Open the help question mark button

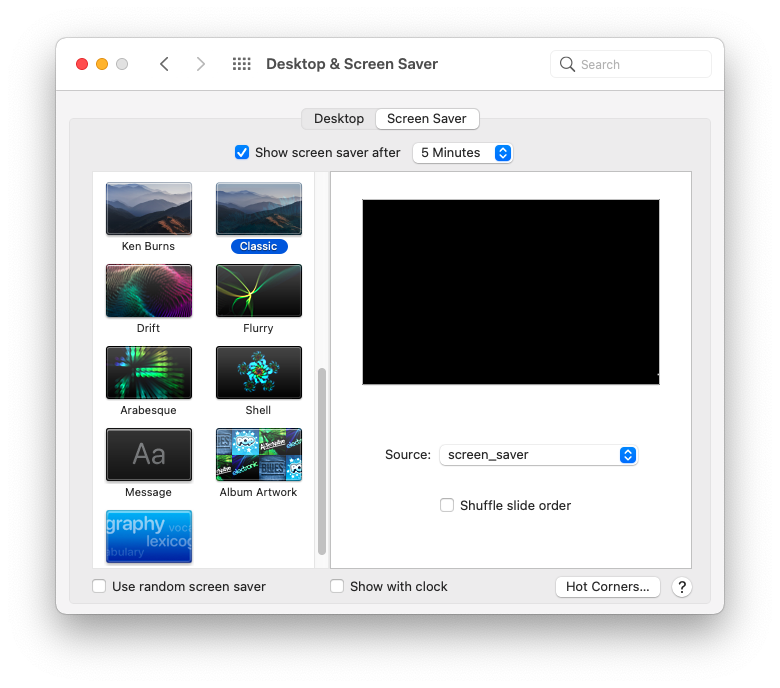[682, 587]
